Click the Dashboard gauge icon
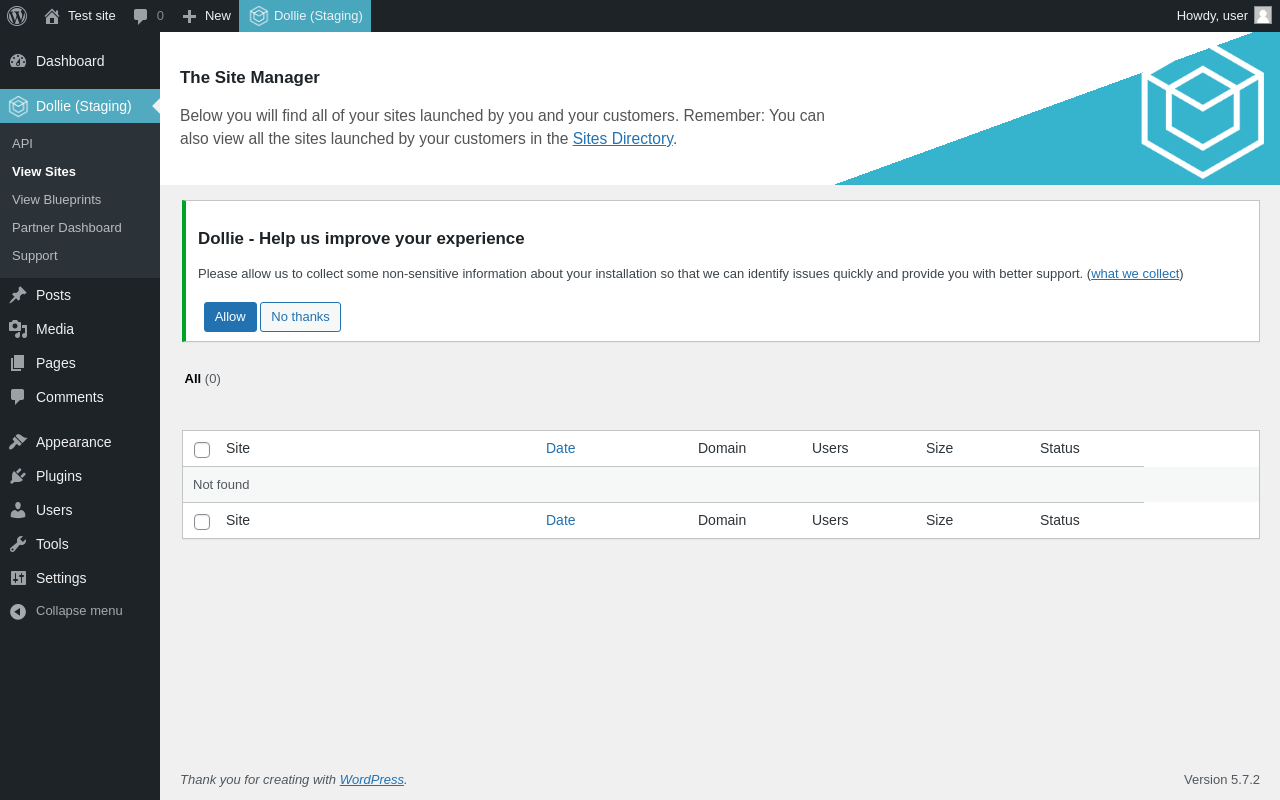 coord(18,61)
